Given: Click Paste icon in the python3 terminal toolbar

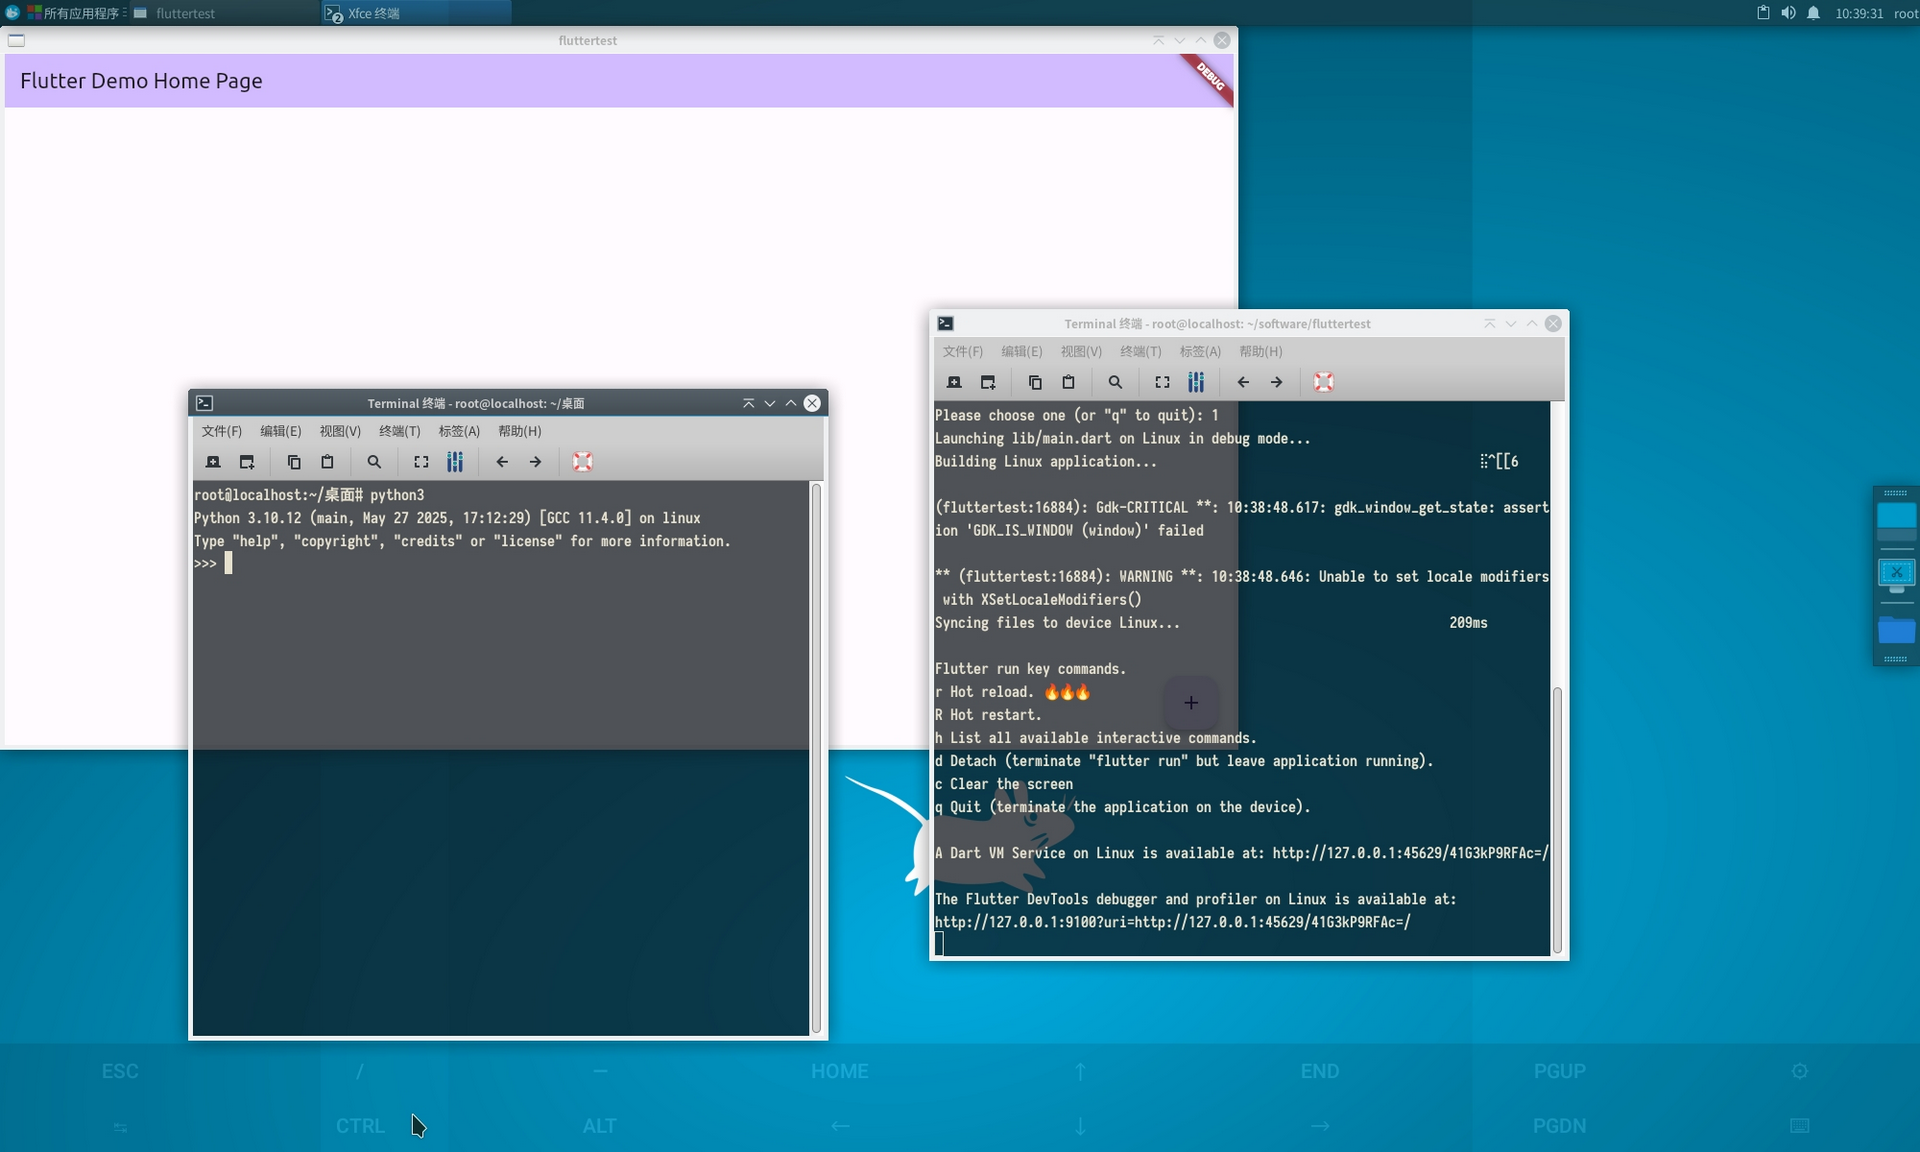Looking at the screenshot, I should point(327,462).
